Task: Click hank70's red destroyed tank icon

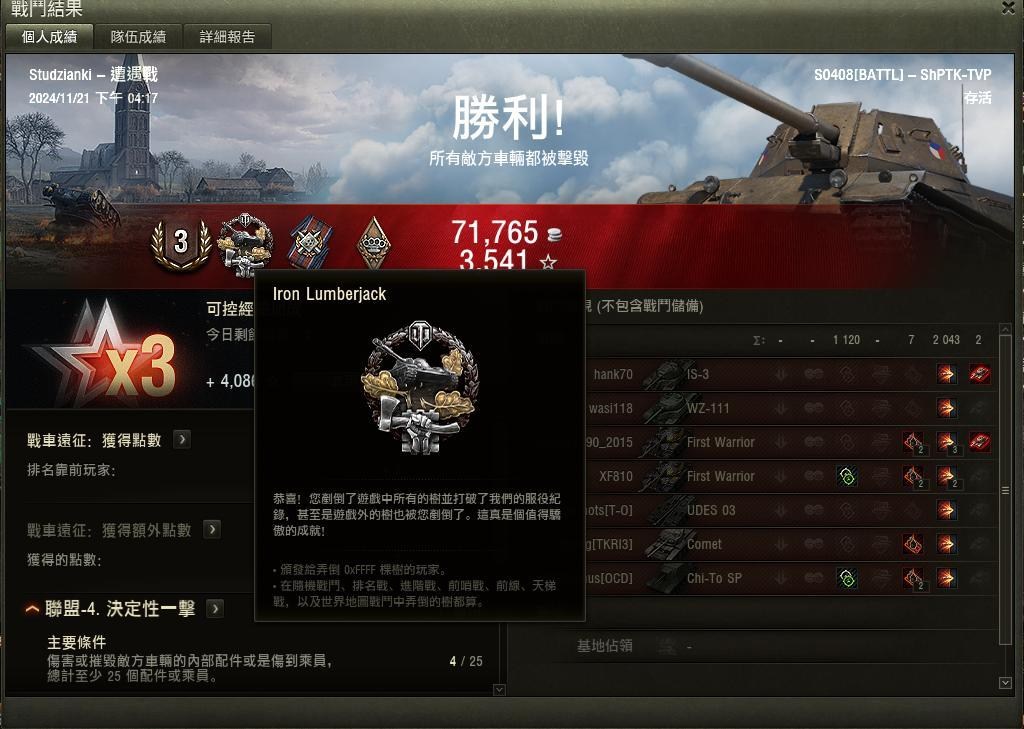Action: click(x=979, y=374)
